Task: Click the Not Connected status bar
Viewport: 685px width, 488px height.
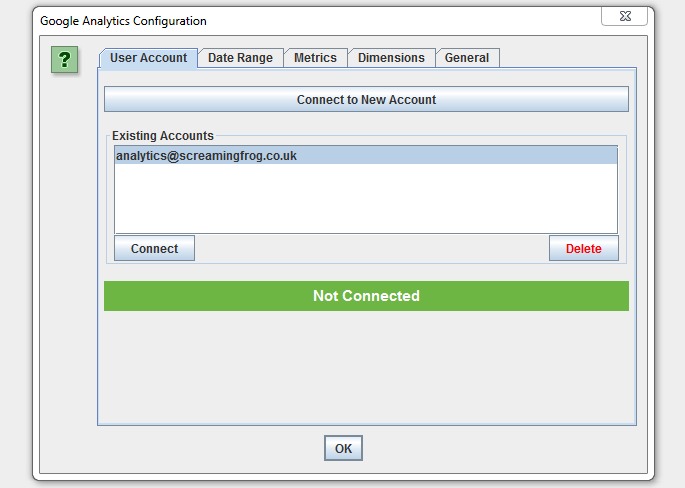Action: (x=366, y=296)
